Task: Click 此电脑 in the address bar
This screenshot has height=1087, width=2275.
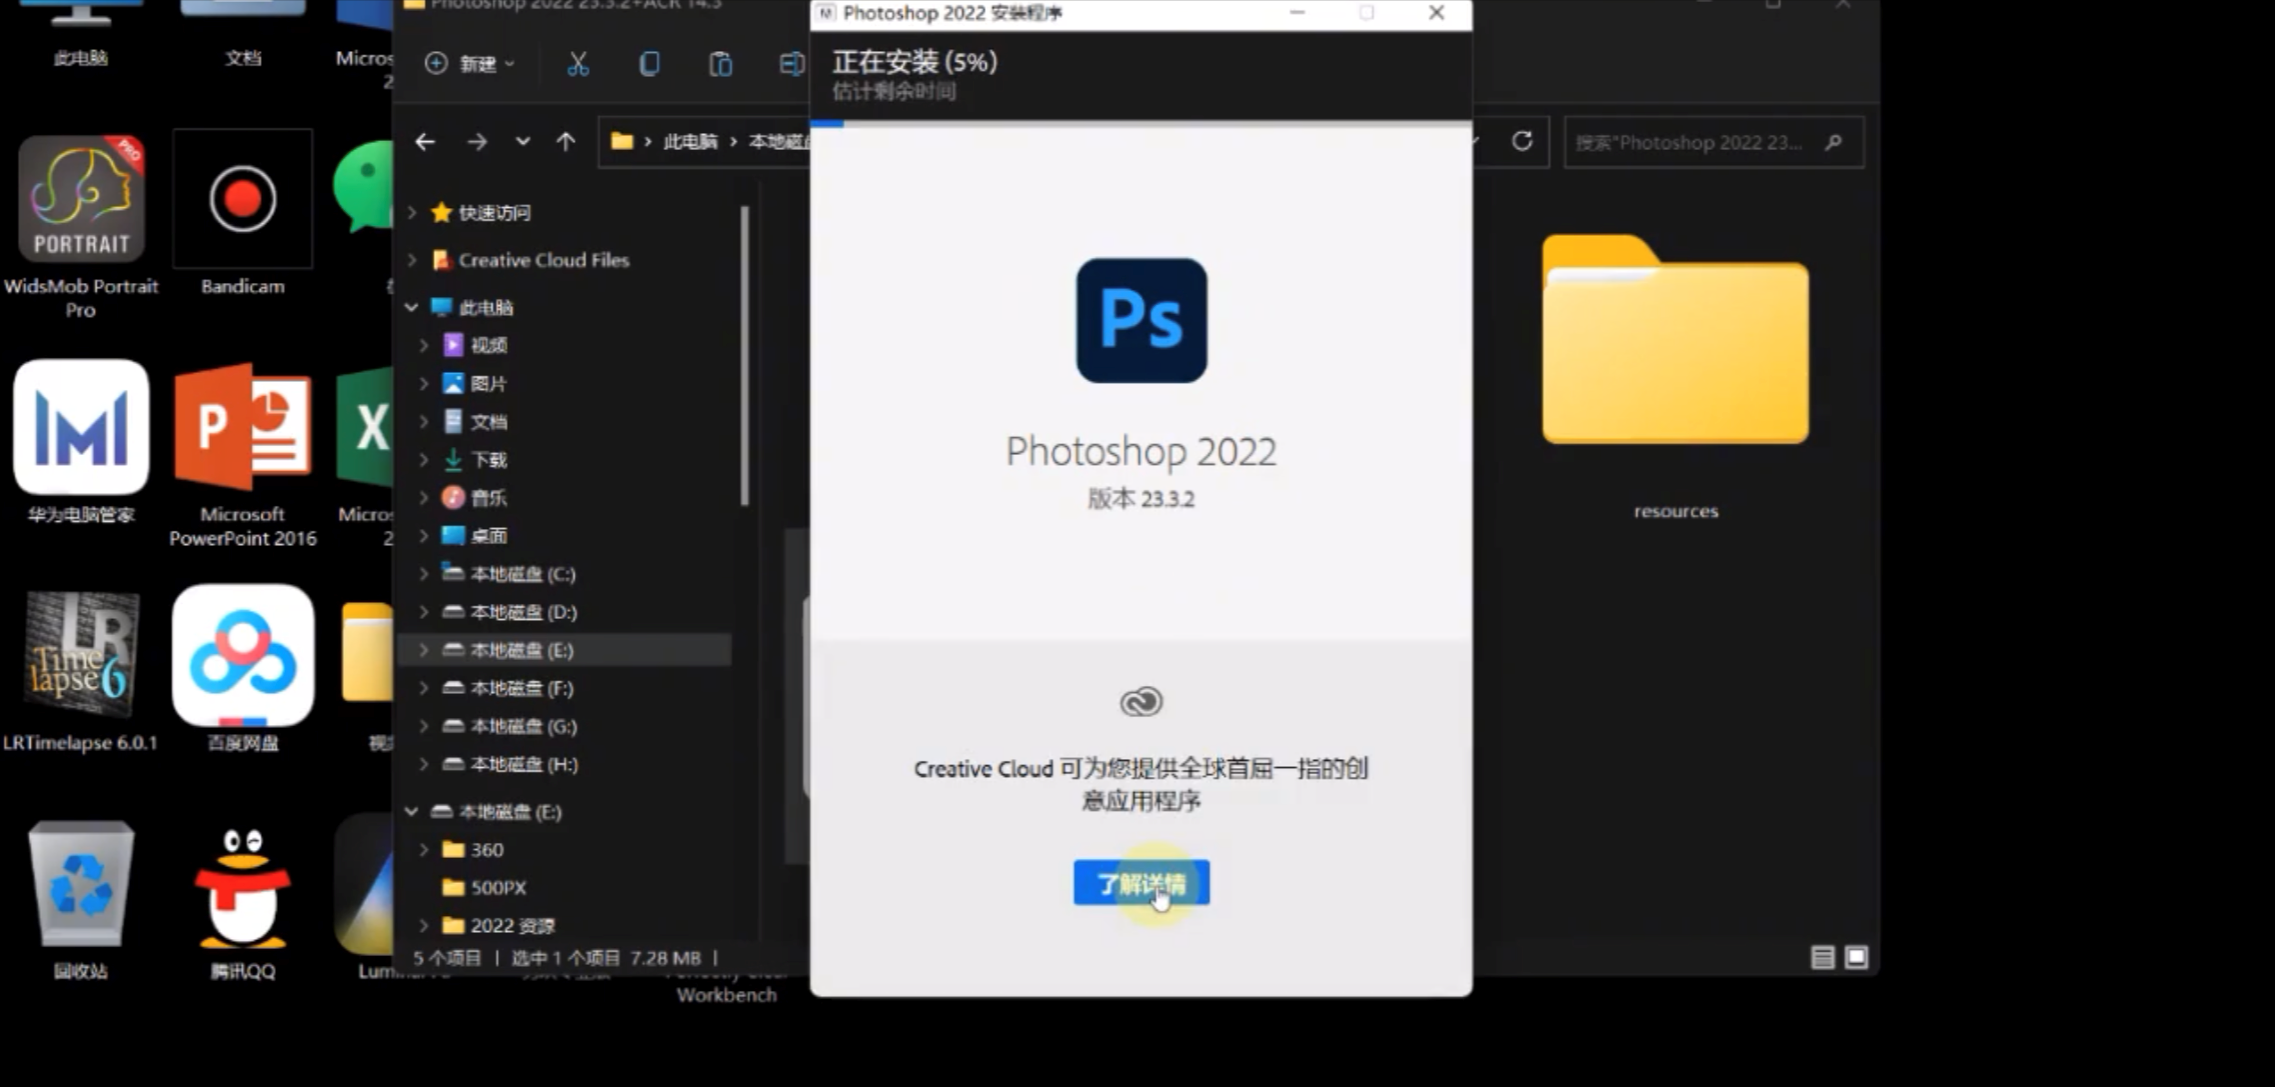Action: tap(690, 142)
